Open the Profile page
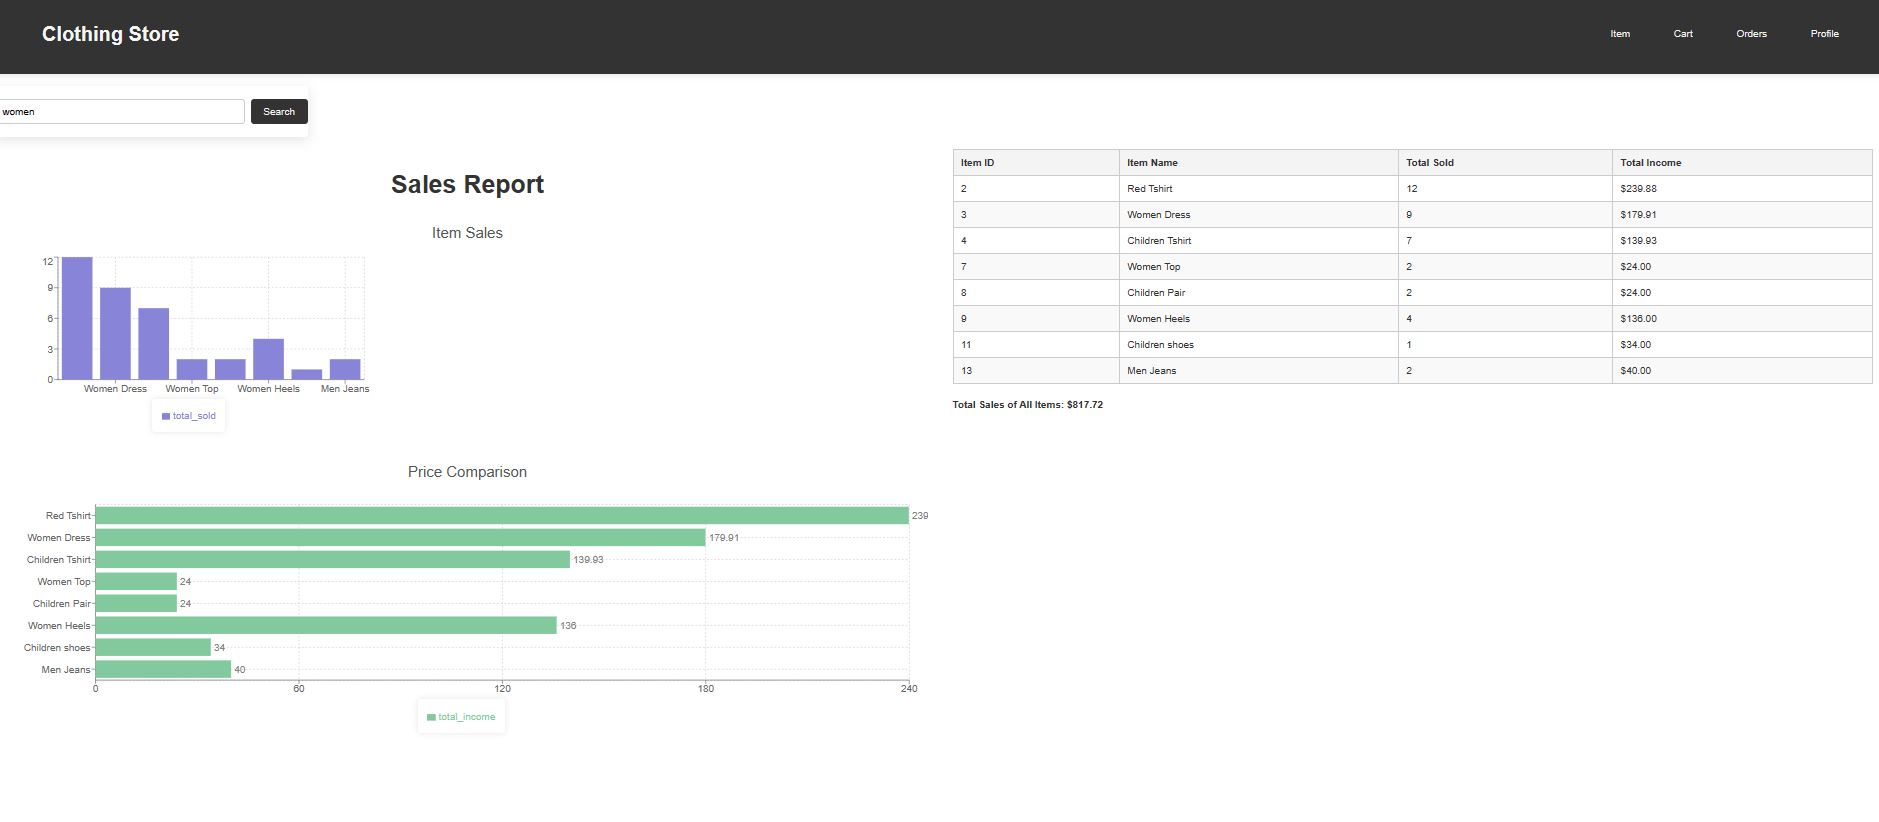The width and height of the screenshot is (1879, 822). tap(1824, 34)
